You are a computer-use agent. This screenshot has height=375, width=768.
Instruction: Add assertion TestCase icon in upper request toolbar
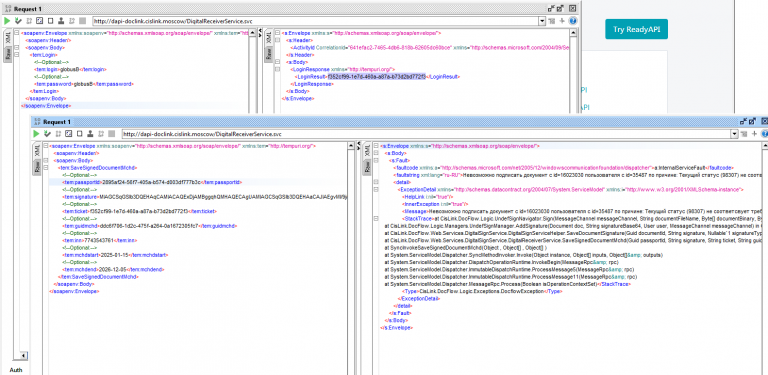coord(18,21)
